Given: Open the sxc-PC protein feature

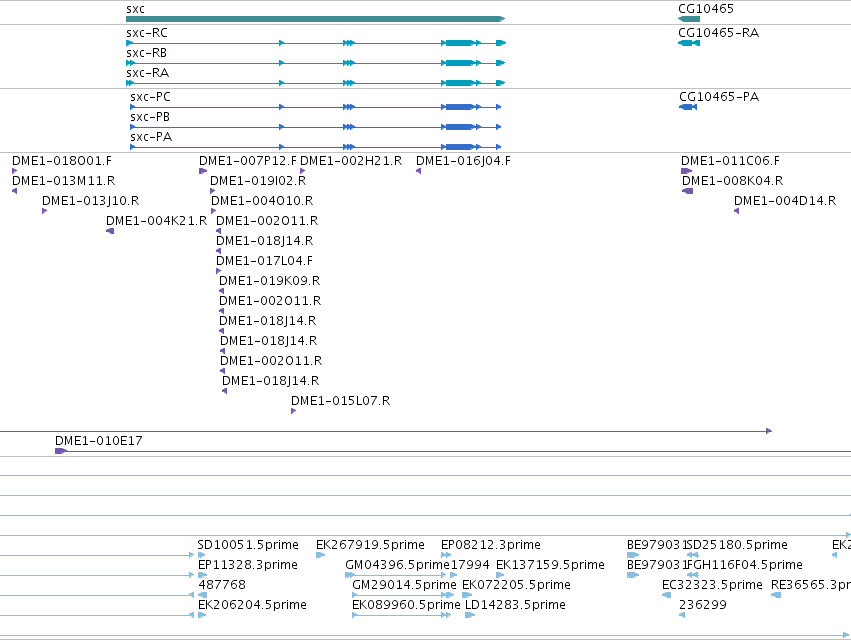Looking at the screenshot, I should pyautogui.click(x=316, y=107).
